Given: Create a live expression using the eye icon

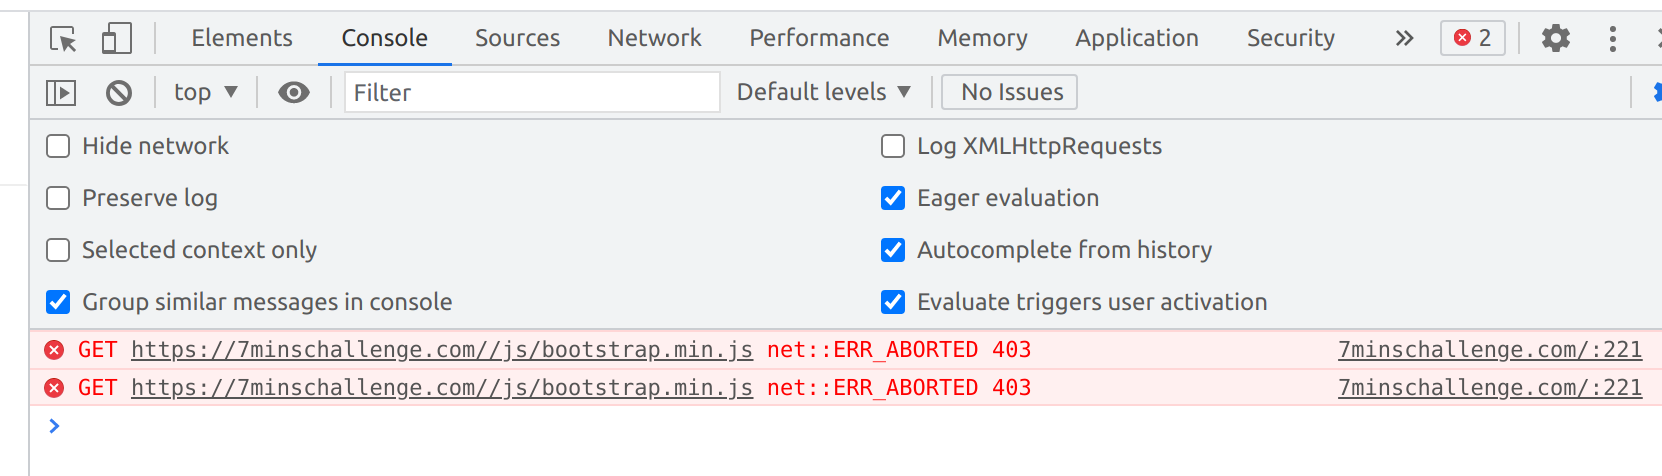Looking at the screenshot, I should (x=293, y=93).
